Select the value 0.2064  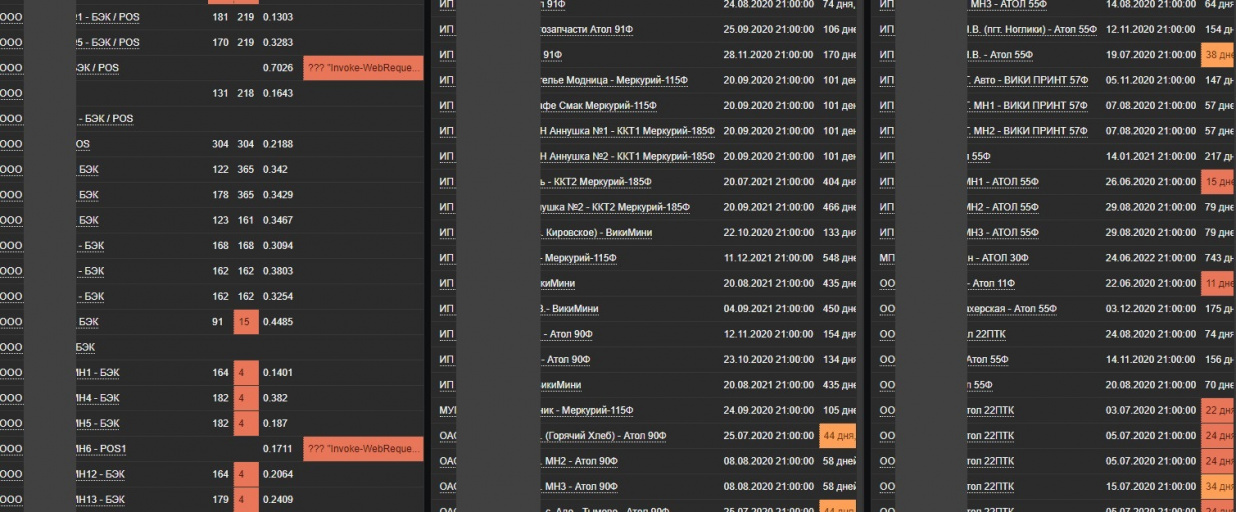[x=278, y=474]
